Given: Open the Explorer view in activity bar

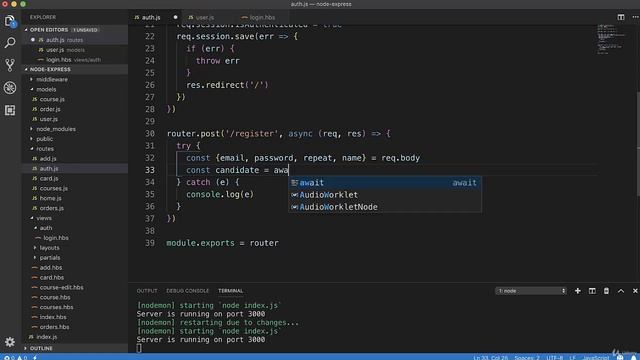Looking at the screenshot, I should pyautogui.click(x=10, y=21).
